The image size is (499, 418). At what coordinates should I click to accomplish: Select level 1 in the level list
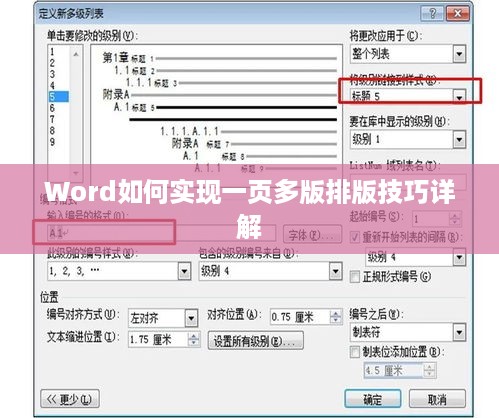[52, 52]
